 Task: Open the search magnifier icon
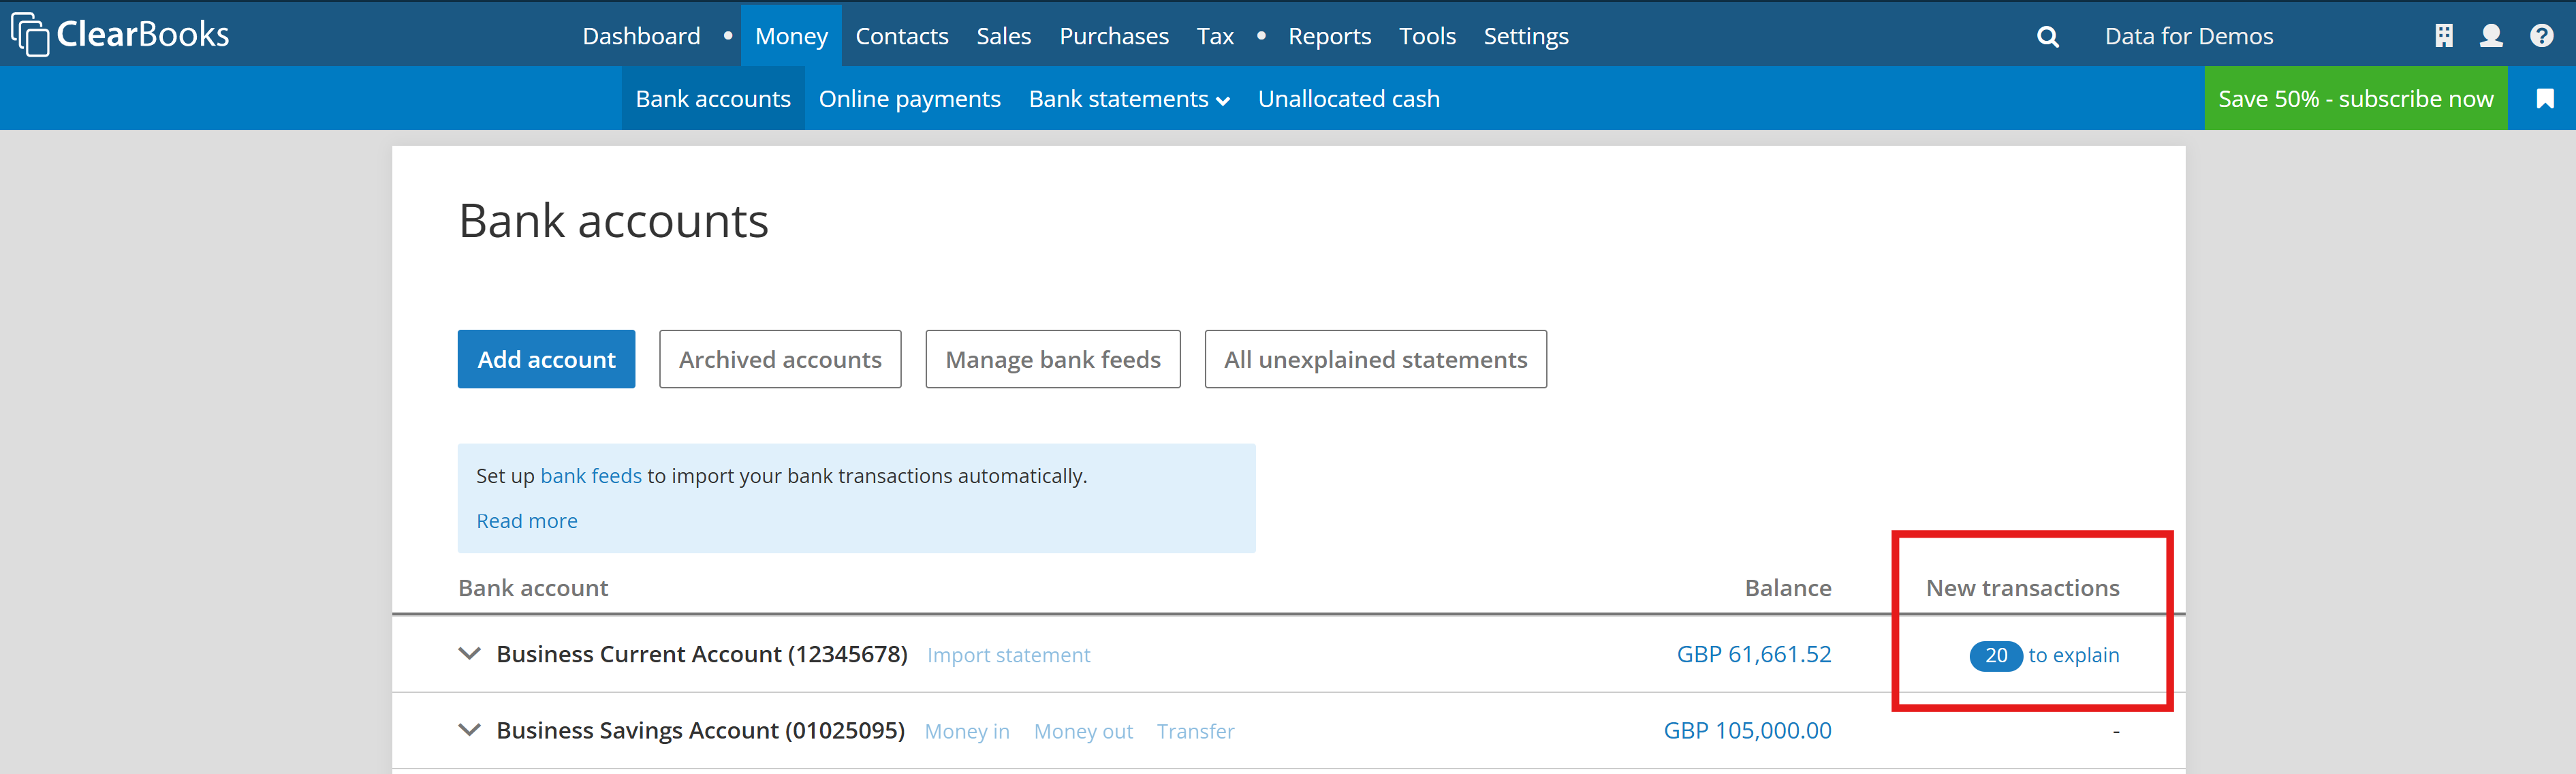tap(2047, 37)
